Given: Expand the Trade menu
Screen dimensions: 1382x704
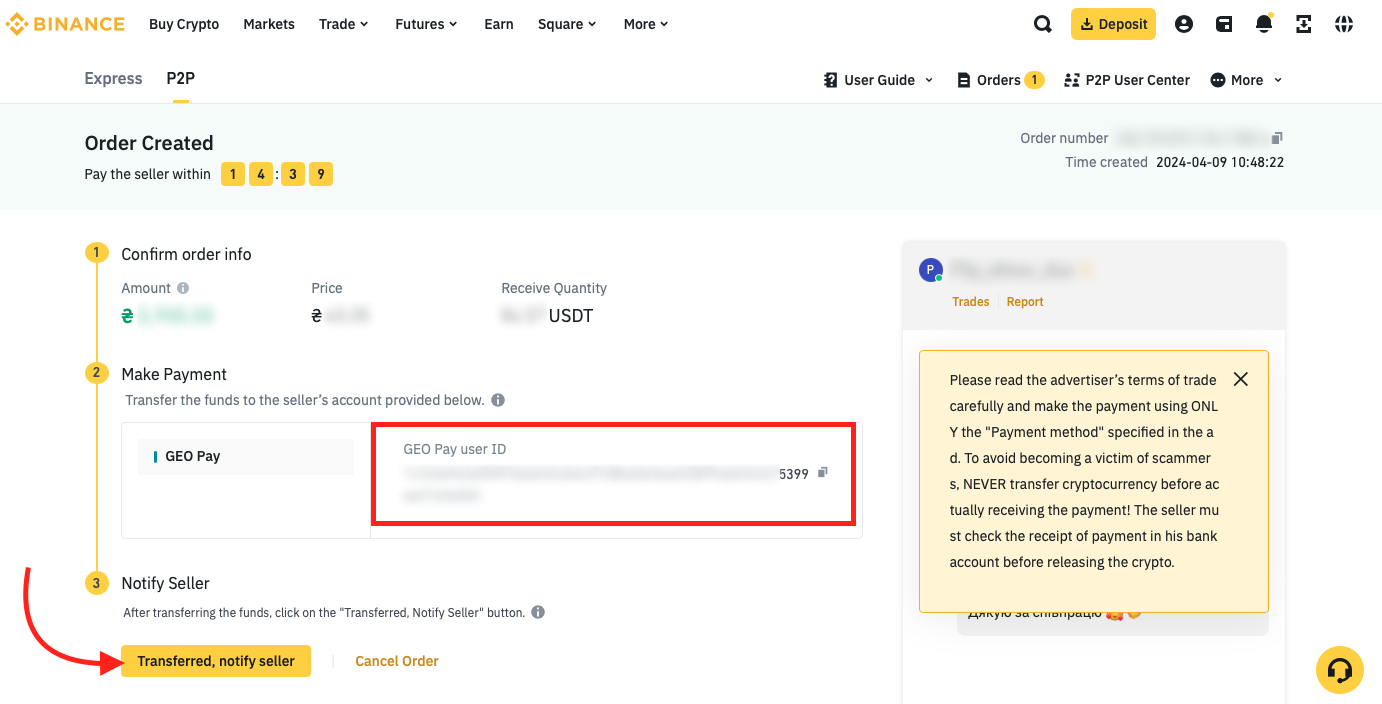Looking at the screenshot, I should coord(344,24).
